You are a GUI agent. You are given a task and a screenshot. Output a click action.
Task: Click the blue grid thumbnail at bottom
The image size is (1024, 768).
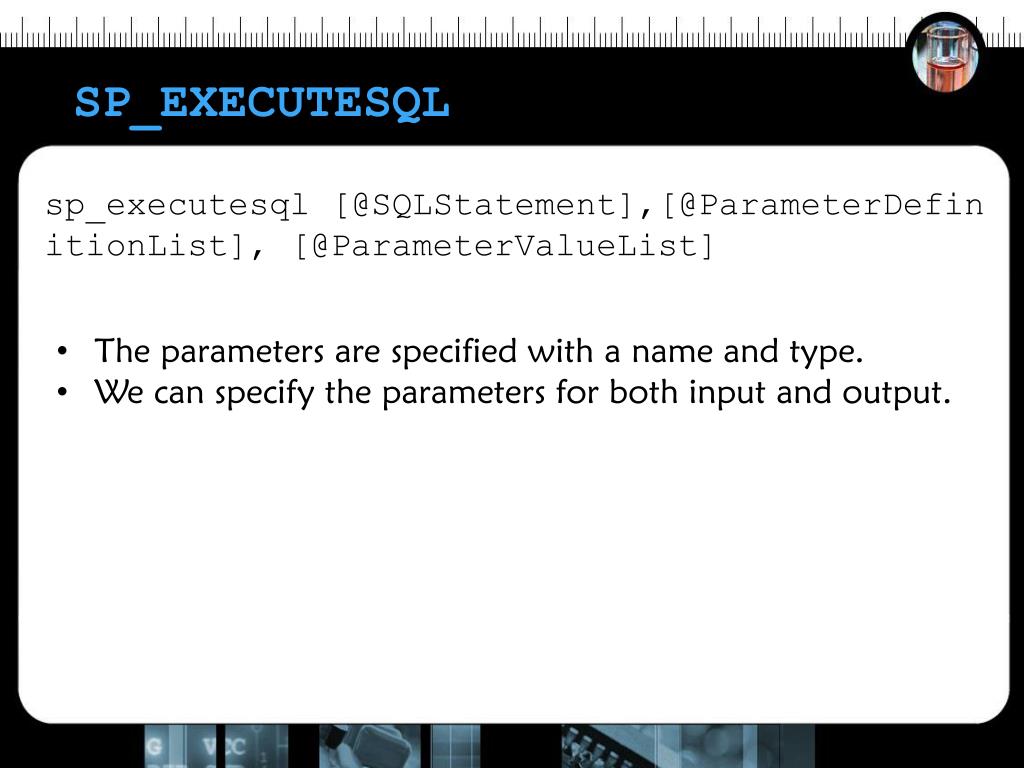click(x=456, y=746)
